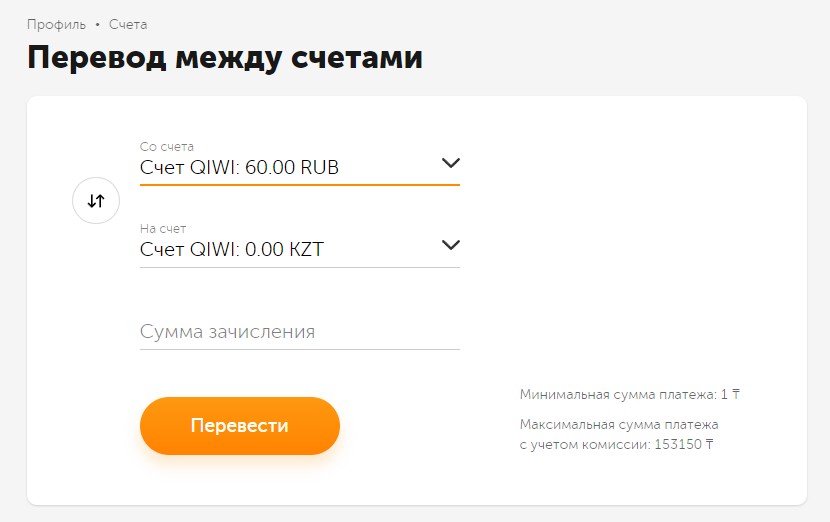
Task: Focus the "Сумма зачисления" input field
Action: (299, 332)
